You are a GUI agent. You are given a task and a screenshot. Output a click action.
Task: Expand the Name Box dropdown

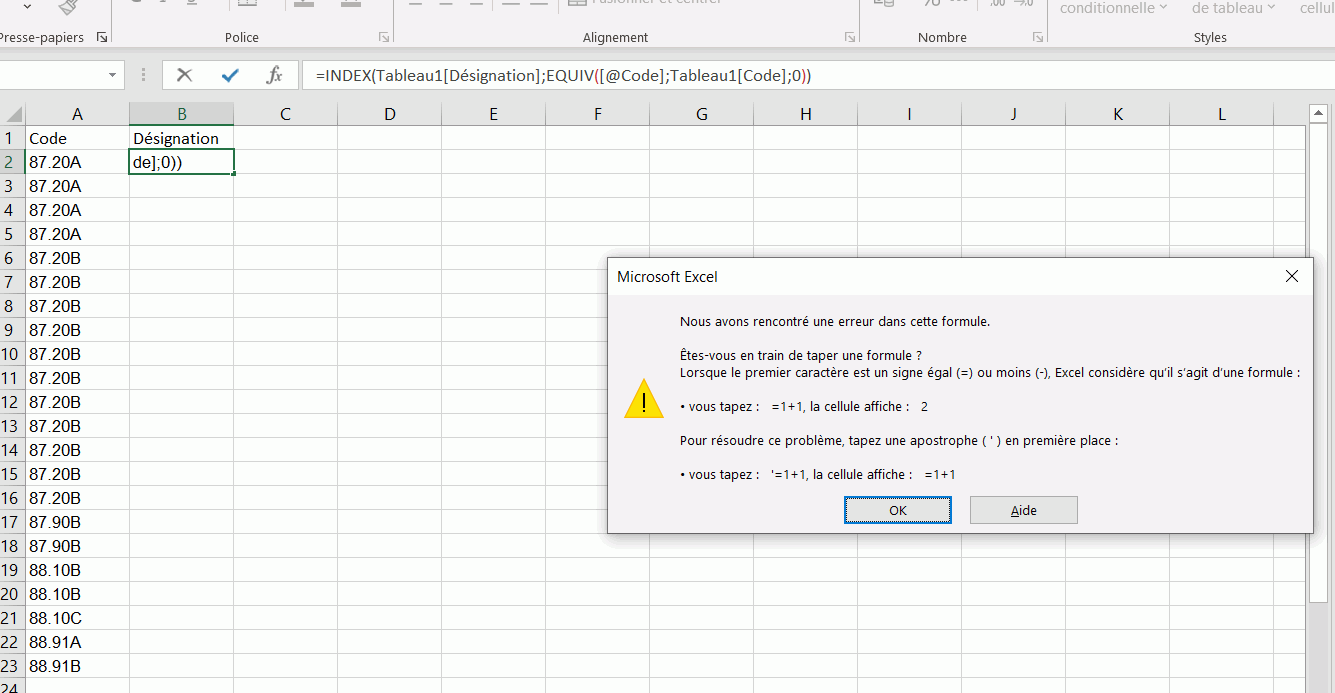pyautogui.click(x=112, y=75)
